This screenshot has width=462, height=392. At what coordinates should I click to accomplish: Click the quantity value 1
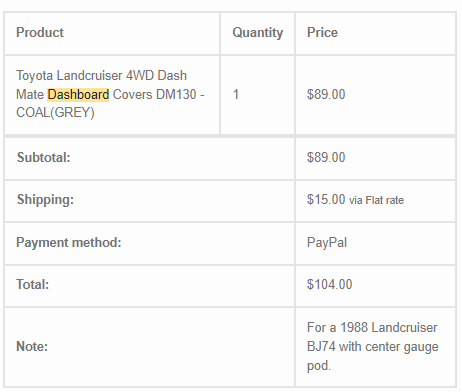(236, 95)
